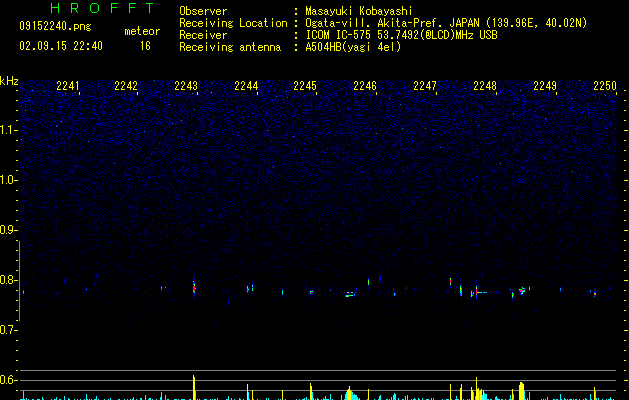Click the HROFFT title text
This screenshot has height=400, width=629.
point(103,8)
